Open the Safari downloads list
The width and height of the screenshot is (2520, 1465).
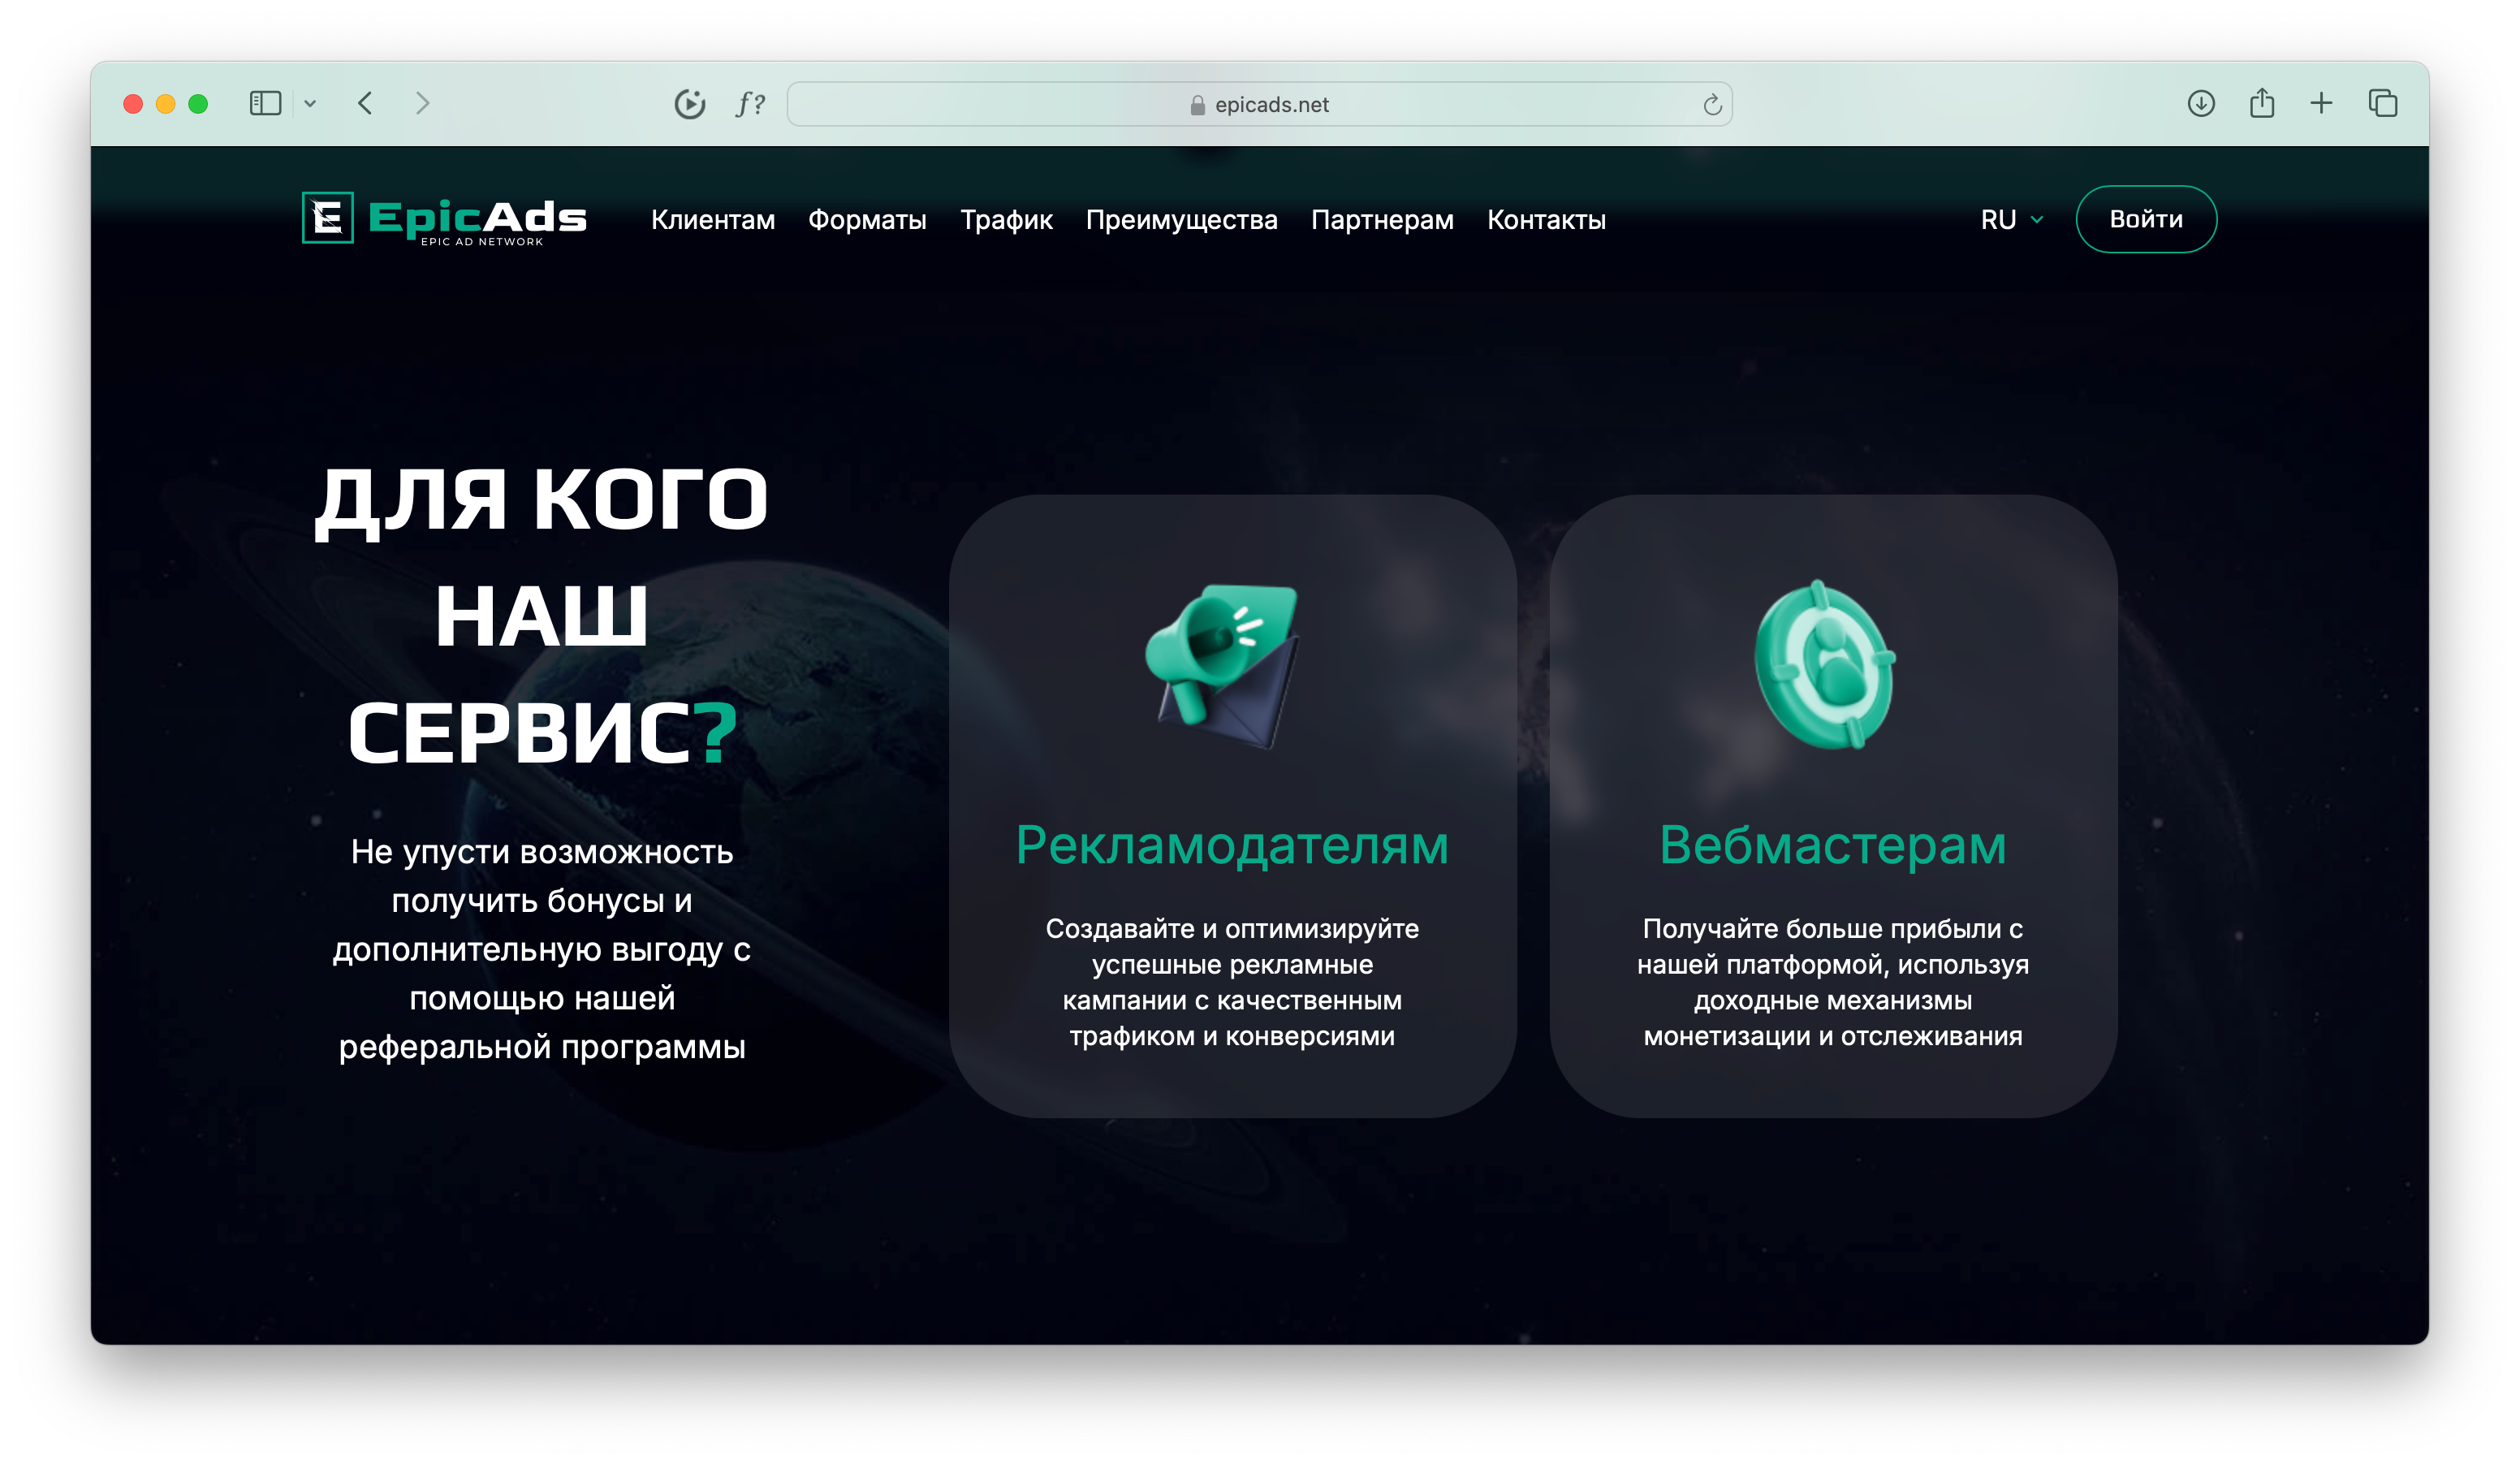click(x=2200, y=103)
